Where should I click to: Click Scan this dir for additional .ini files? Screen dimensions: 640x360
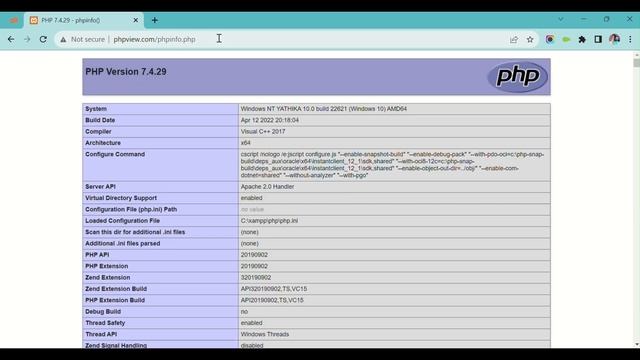point(135,232)
